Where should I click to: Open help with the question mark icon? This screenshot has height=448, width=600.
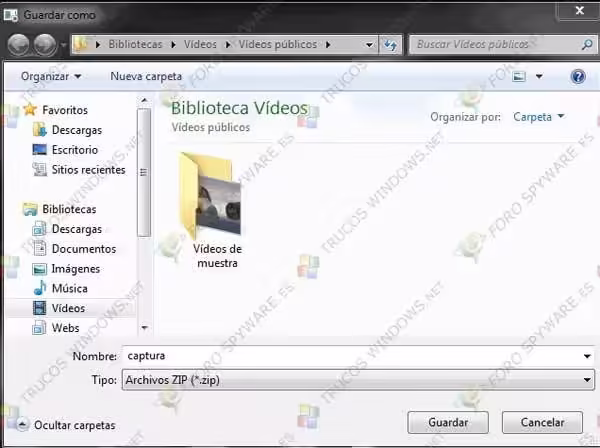578,77
